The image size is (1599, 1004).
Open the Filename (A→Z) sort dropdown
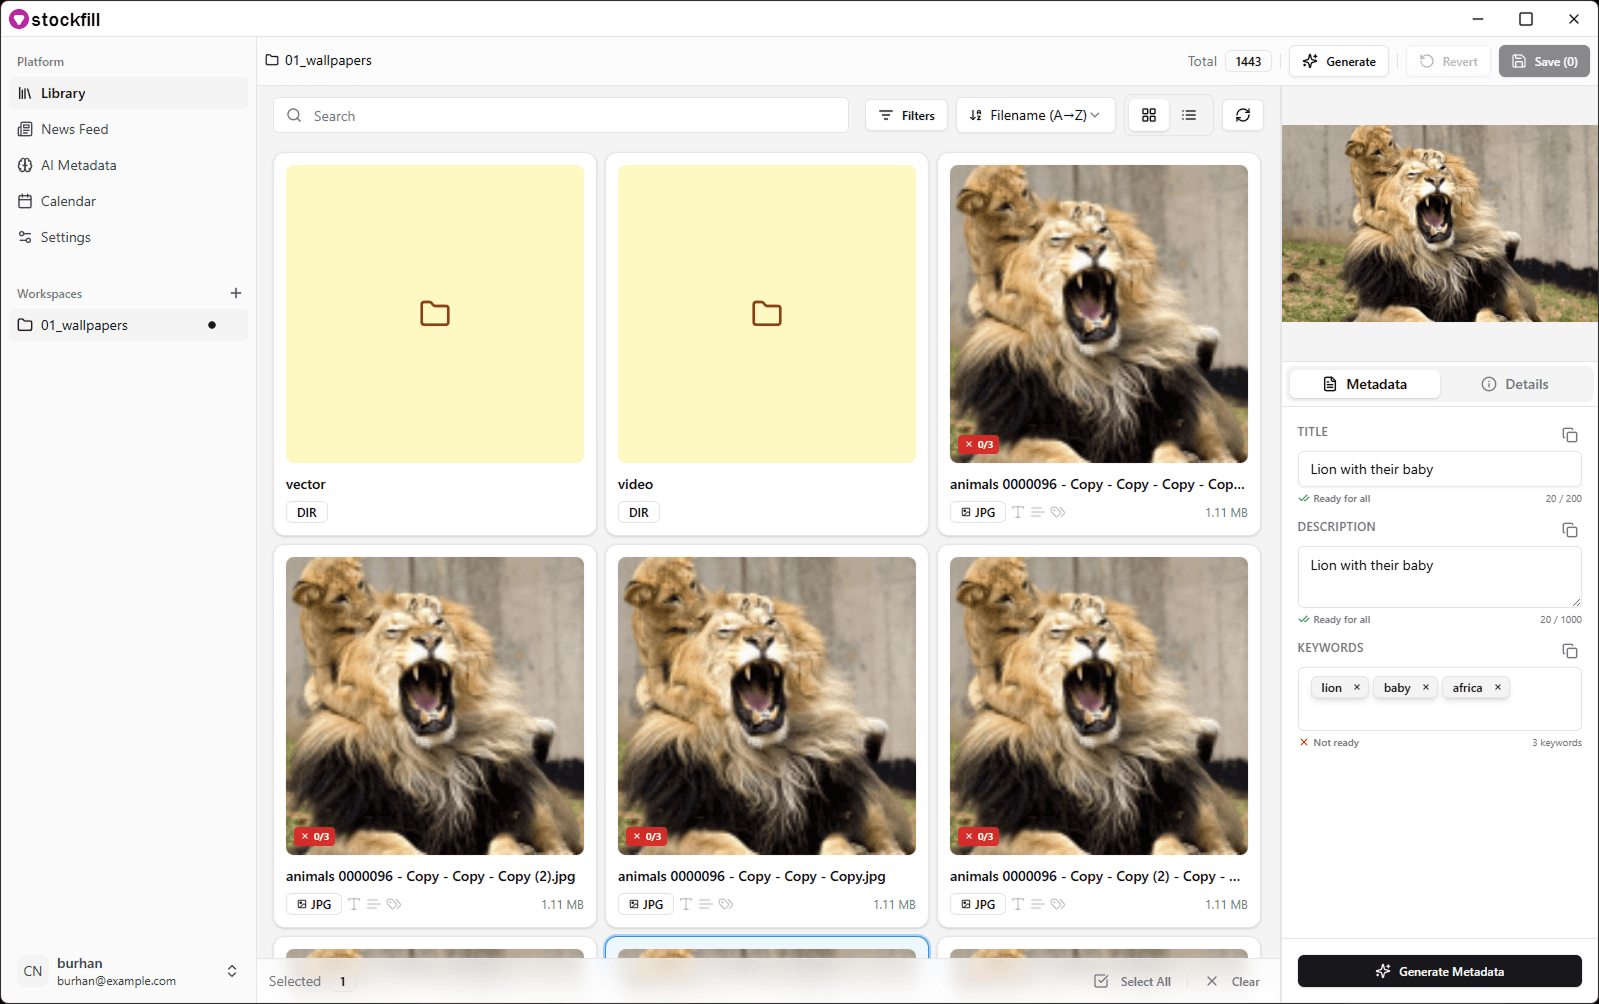1035,115
